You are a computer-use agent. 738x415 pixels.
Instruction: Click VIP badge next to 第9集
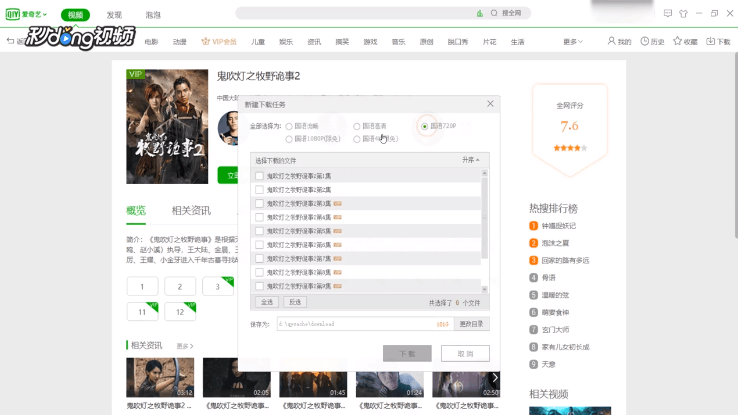click(337, 286)
